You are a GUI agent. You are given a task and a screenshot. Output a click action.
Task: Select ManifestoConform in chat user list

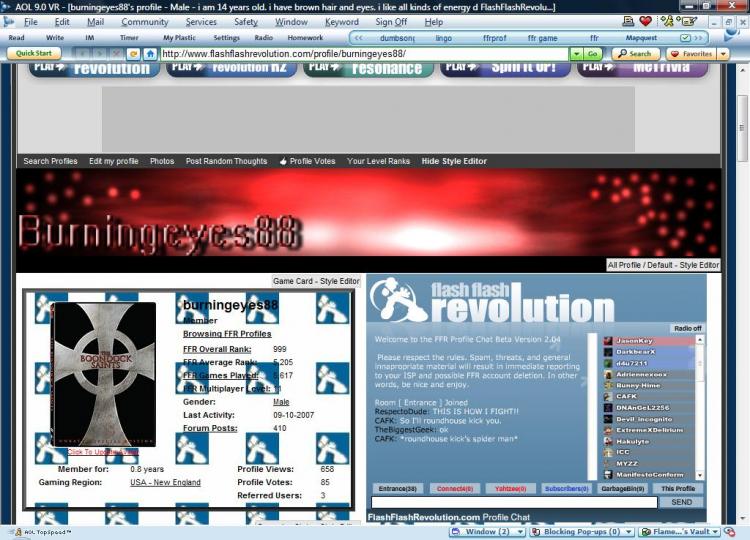(648, 475)
